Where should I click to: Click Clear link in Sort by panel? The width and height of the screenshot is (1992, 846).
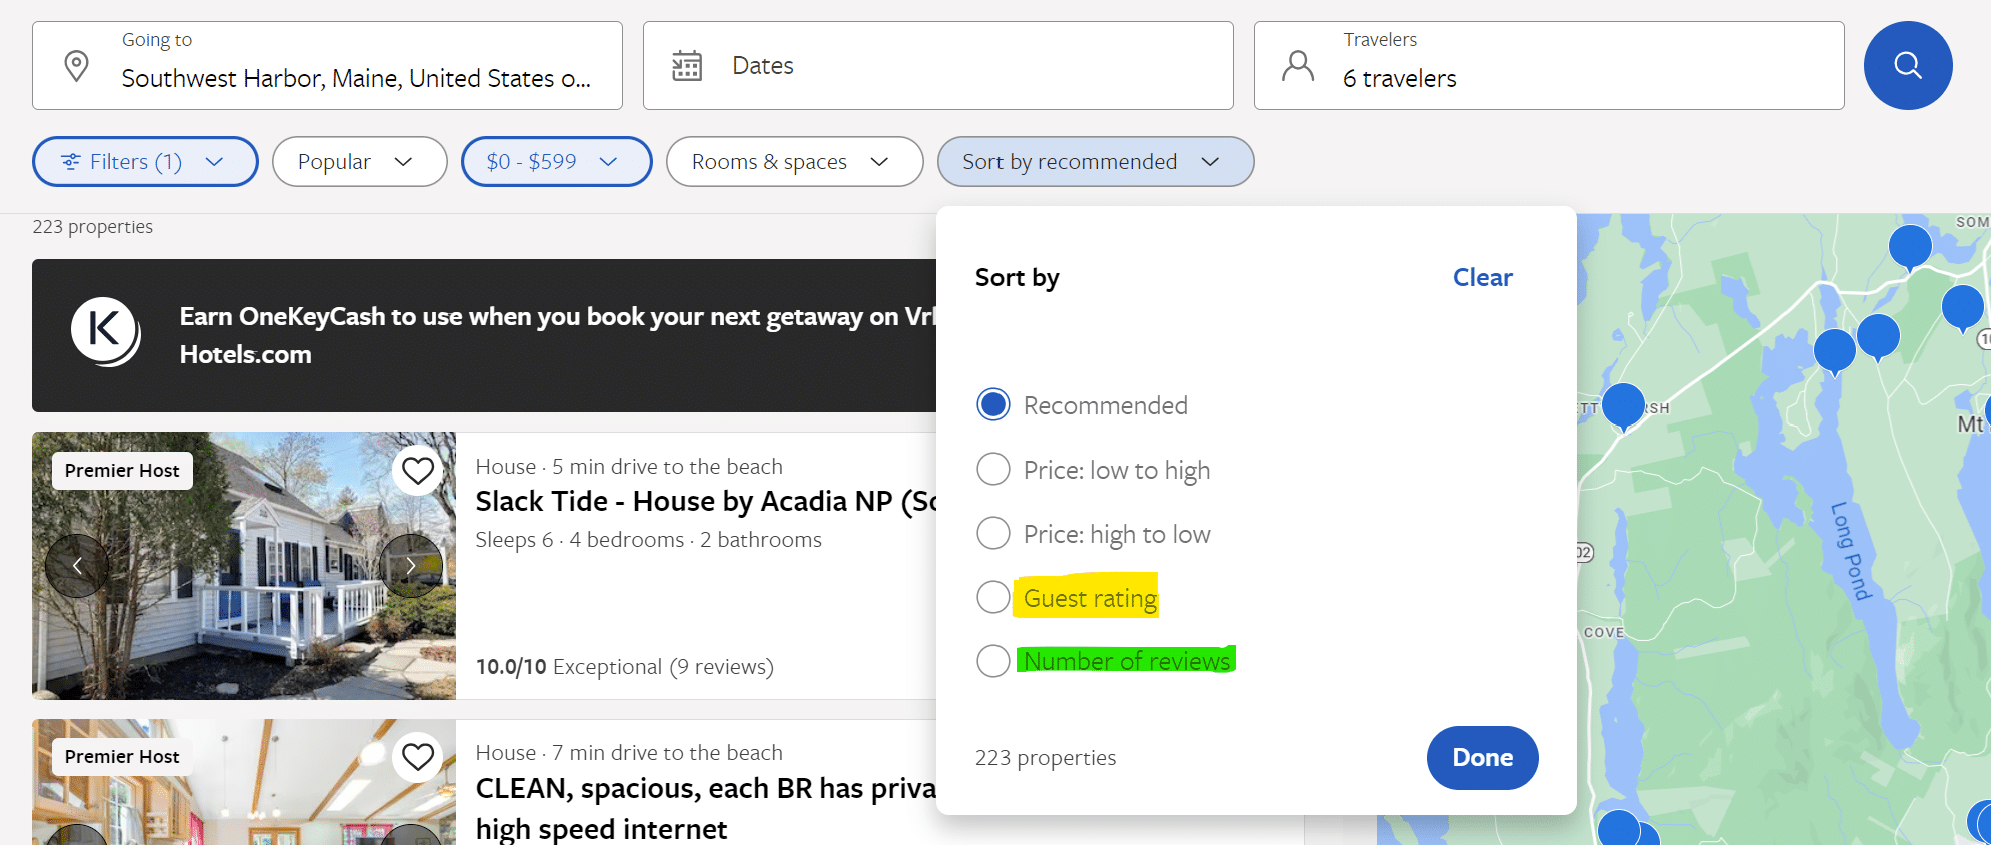[x=1482, y=278]
